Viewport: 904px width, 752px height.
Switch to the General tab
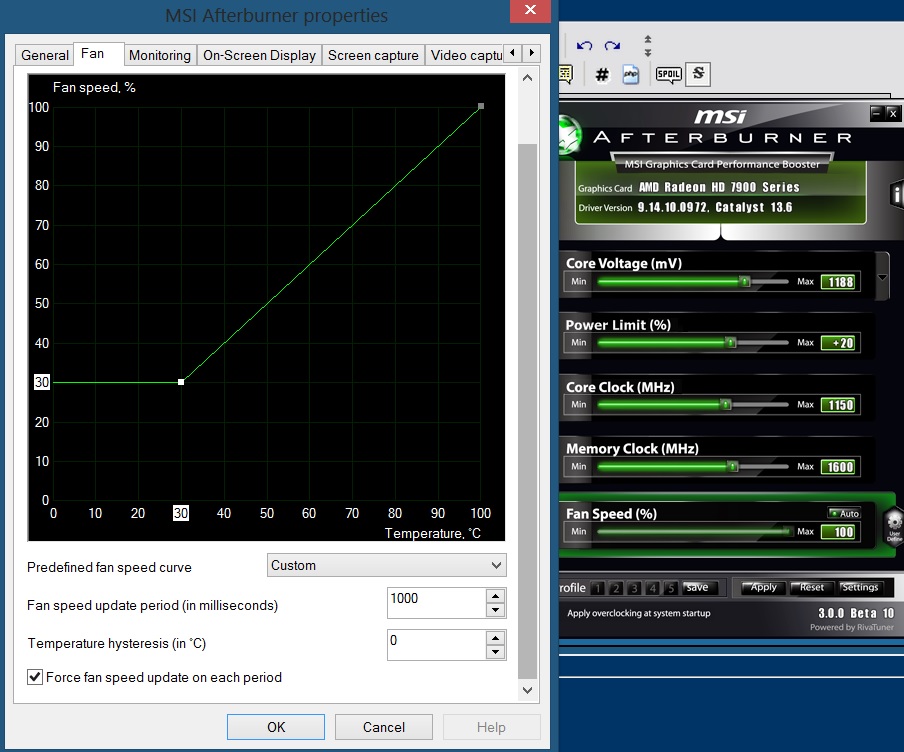(x=44, y=55)
